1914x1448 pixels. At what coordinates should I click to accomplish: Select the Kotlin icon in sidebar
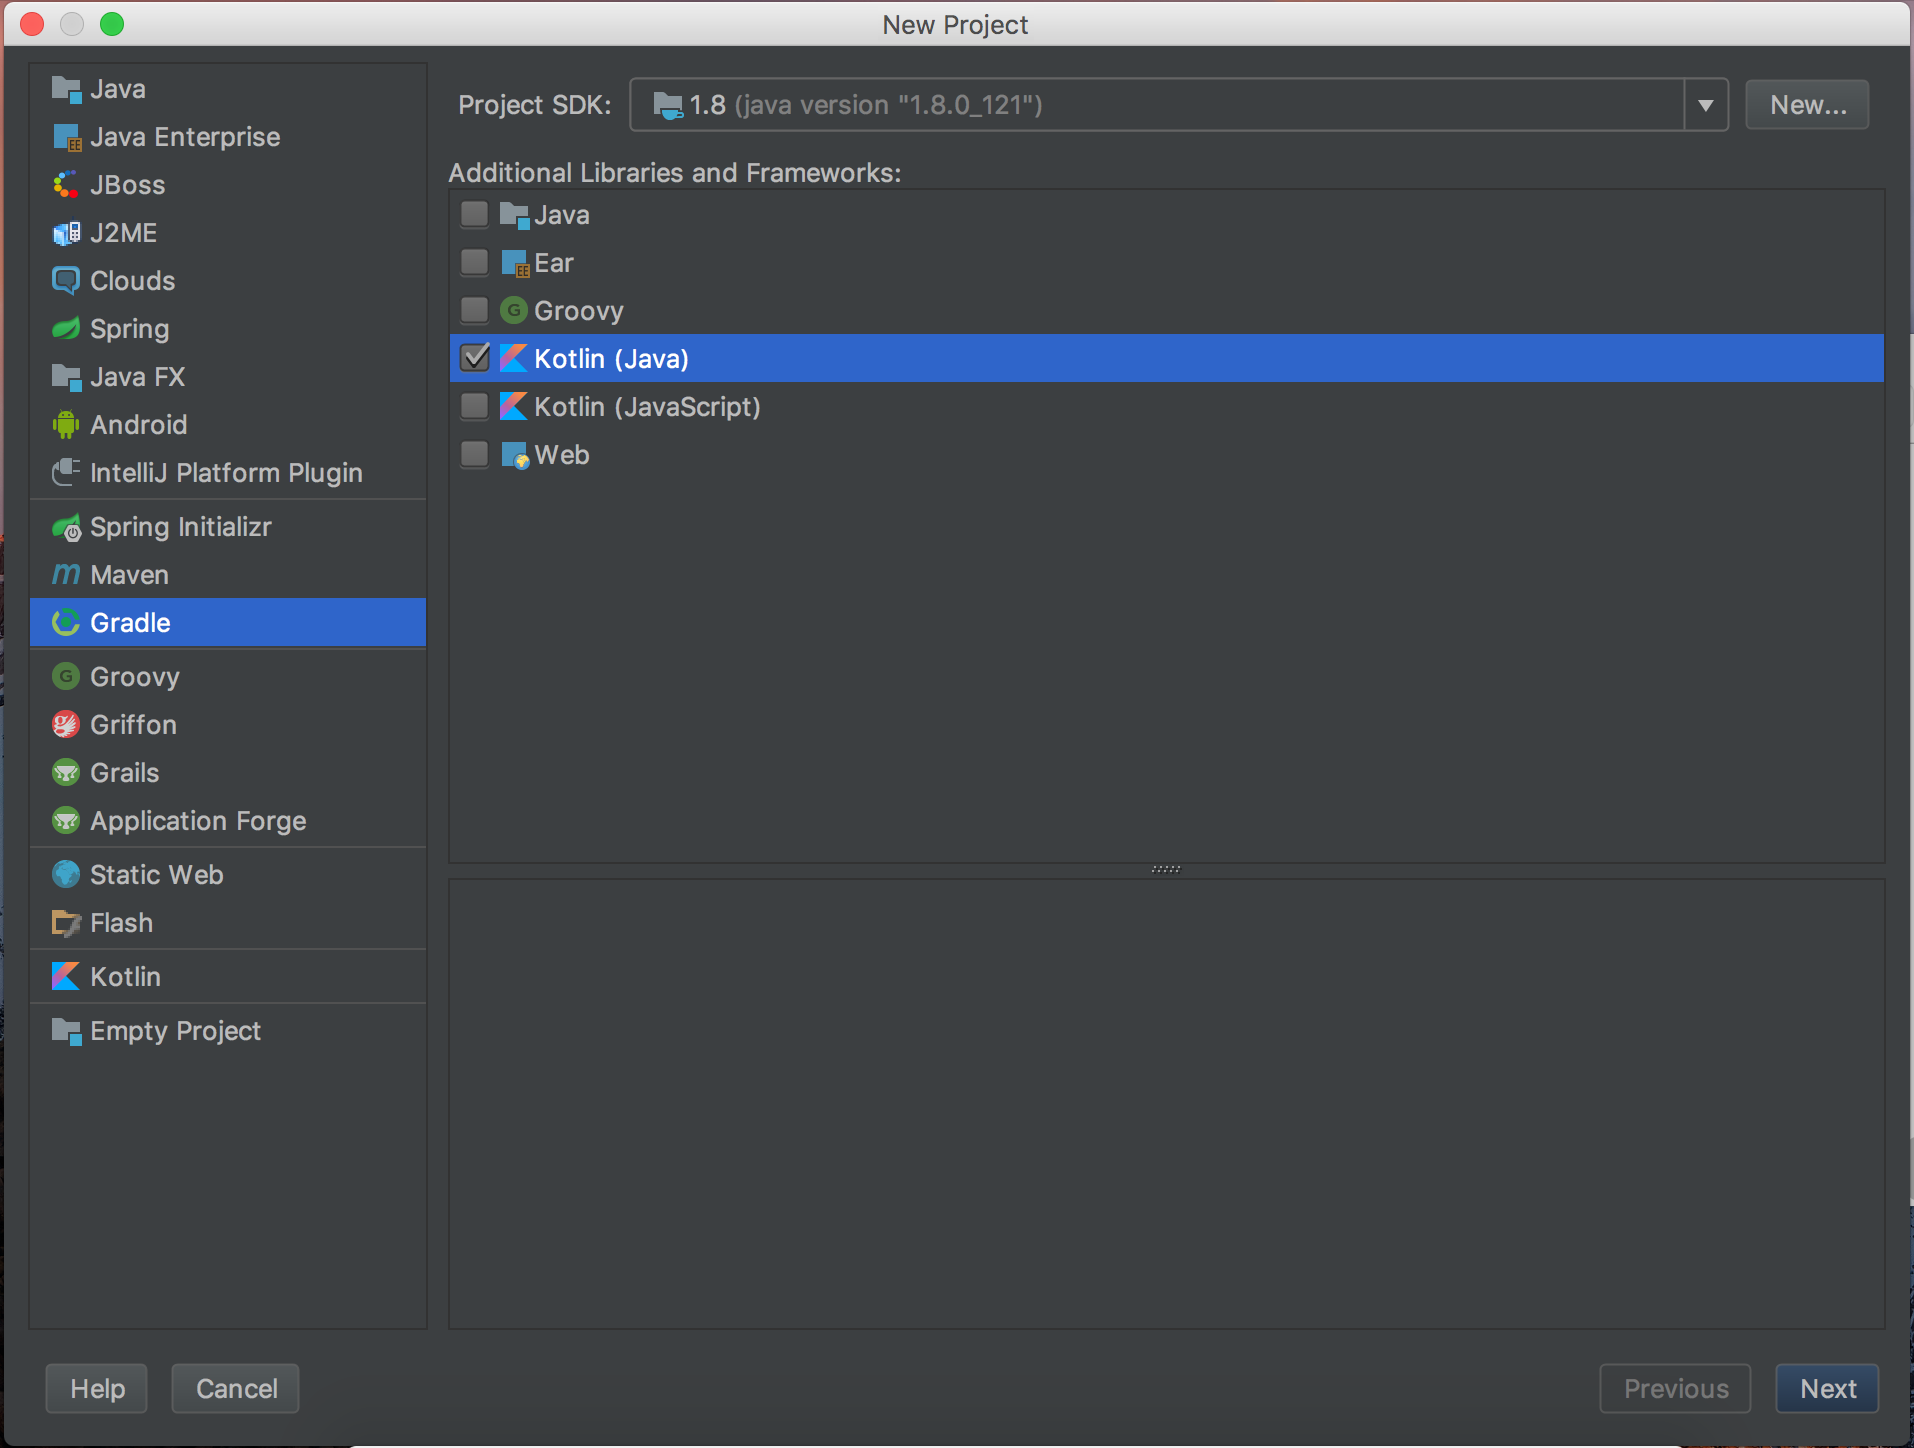pyautogui.click(x=66, y=977)
